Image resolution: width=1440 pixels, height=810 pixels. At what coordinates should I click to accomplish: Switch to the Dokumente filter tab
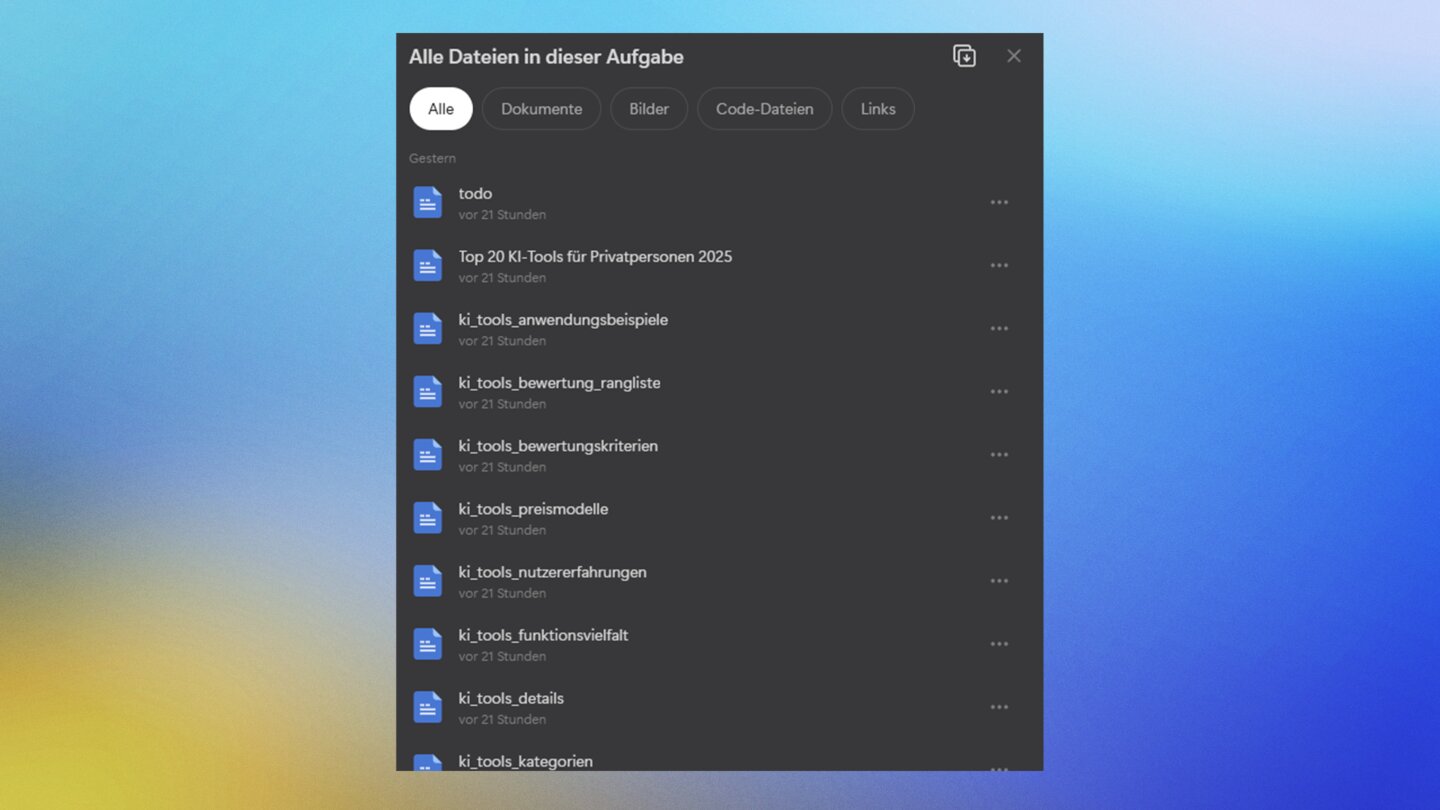click(x=541, y=109)
